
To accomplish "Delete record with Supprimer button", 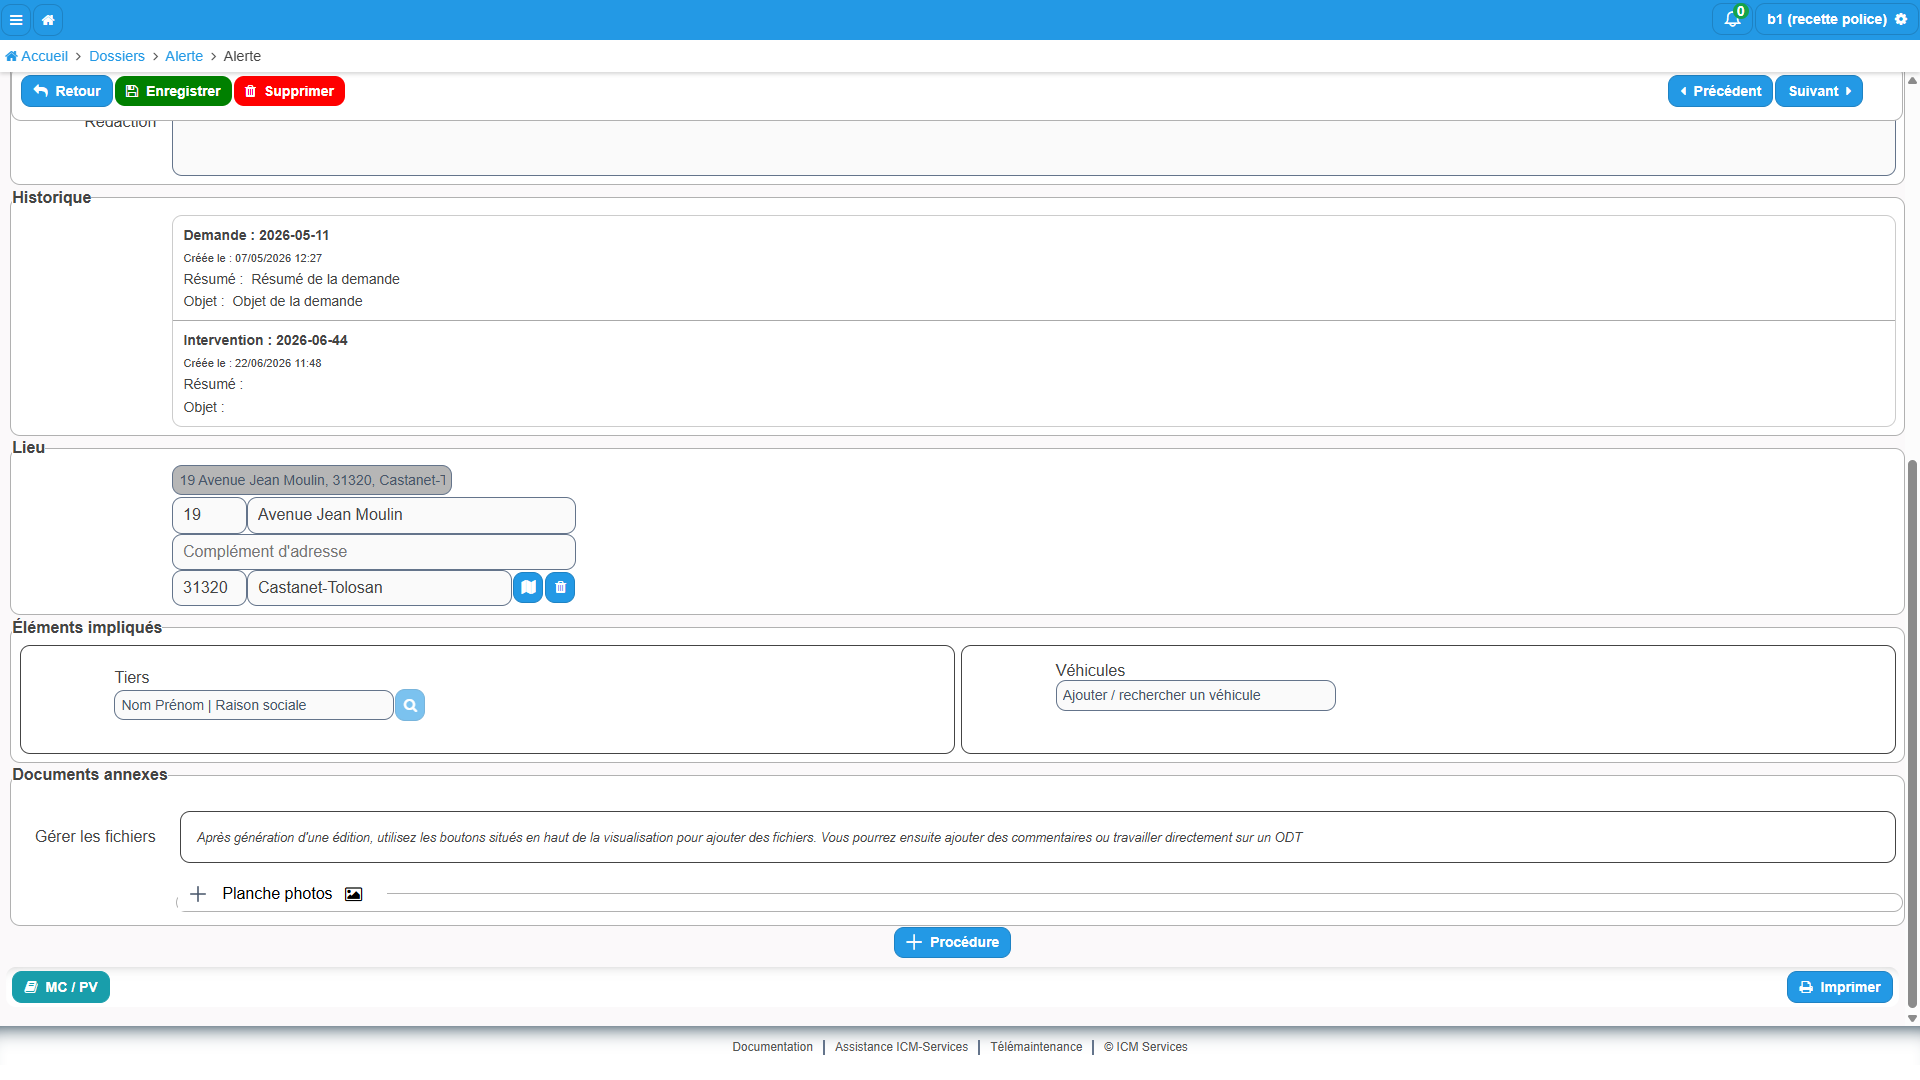I will [289, 91].
